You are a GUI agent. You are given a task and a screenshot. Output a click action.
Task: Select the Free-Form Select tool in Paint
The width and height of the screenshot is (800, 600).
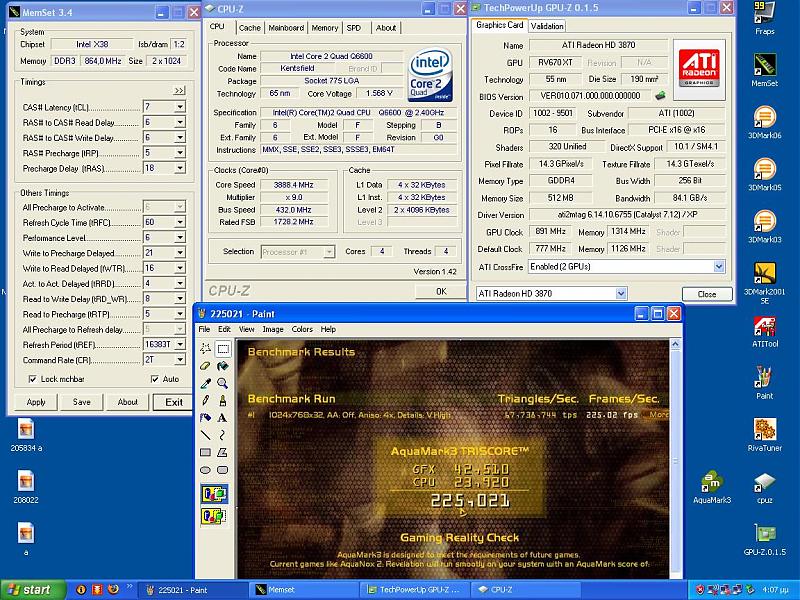pos(206,349)
